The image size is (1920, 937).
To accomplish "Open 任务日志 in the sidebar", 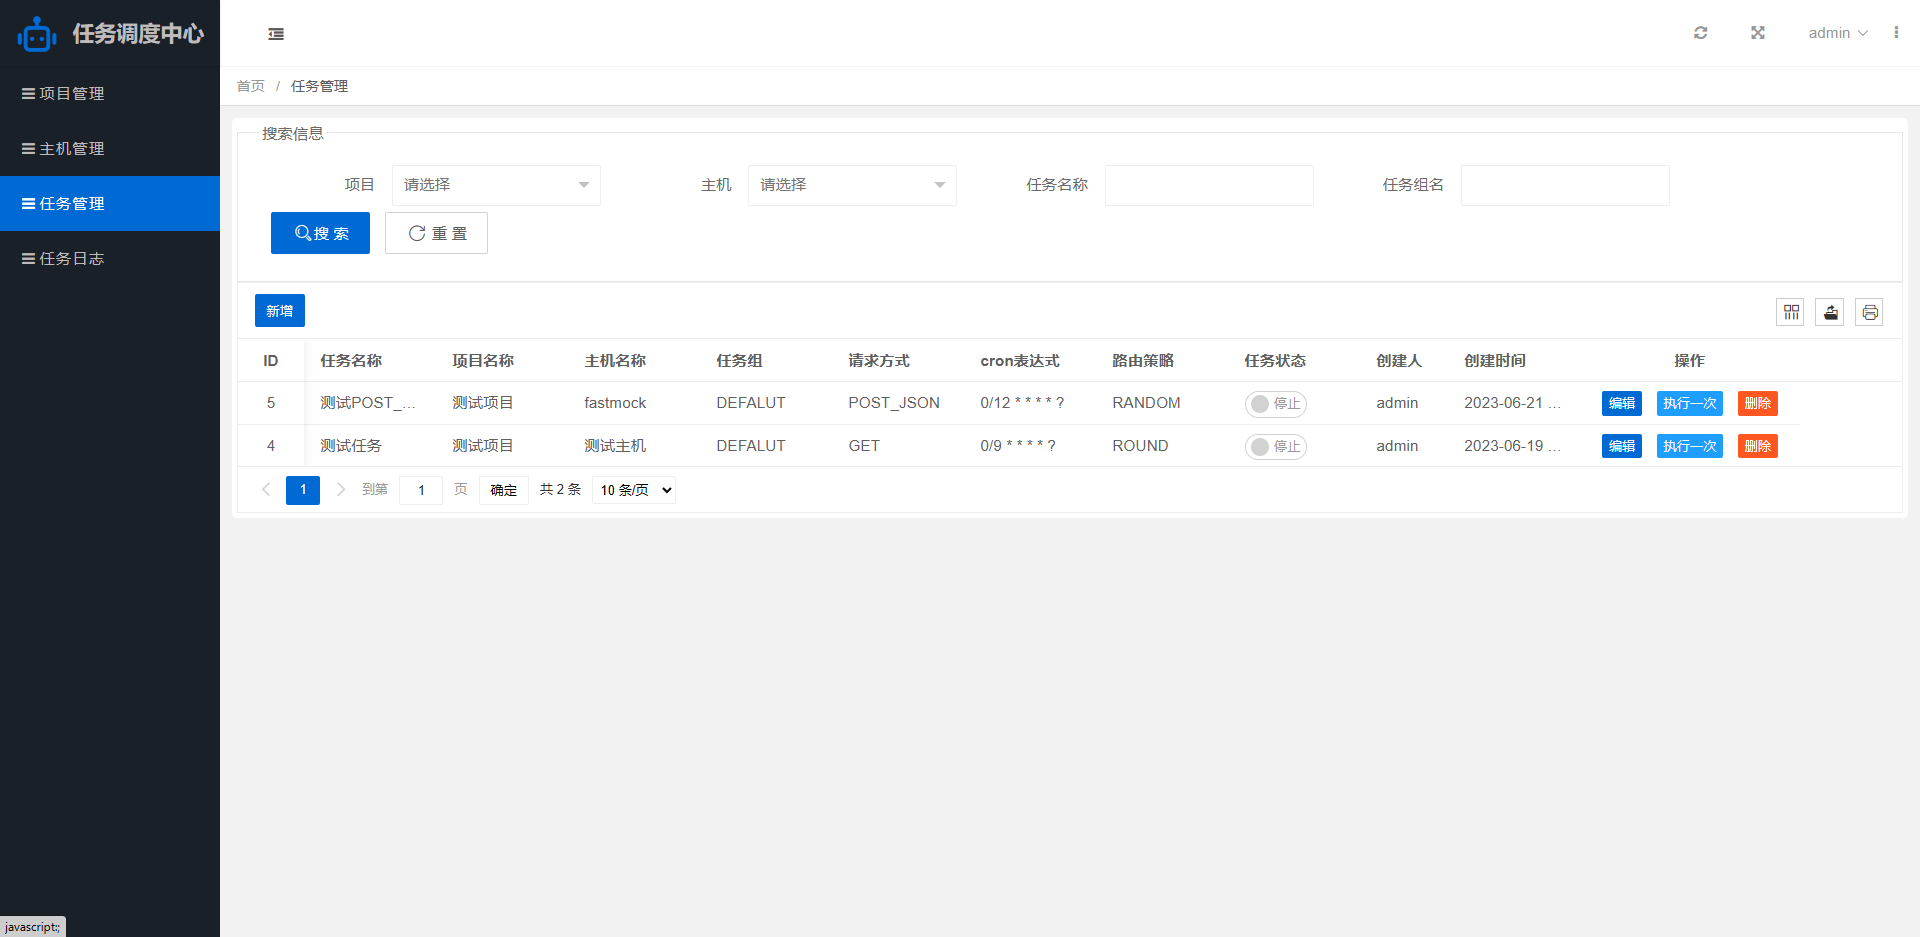I will tap(110, 258).
